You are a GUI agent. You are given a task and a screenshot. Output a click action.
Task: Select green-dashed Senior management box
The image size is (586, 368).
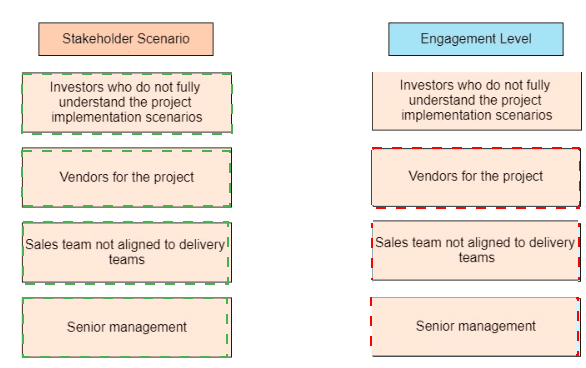[127, 327]
